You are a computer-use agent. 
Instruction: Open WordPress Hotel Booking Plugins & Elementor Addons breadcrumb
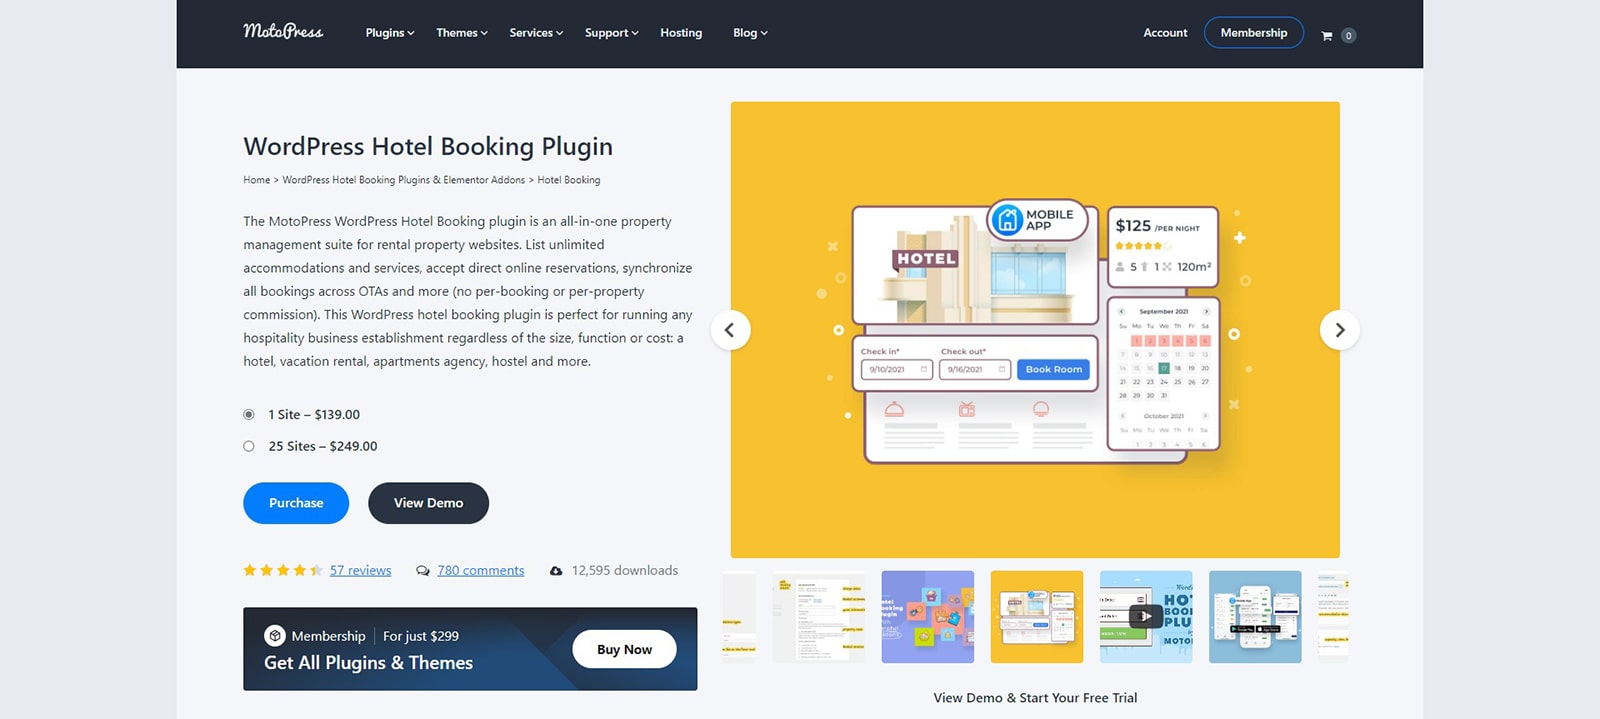tap(404, 180)
